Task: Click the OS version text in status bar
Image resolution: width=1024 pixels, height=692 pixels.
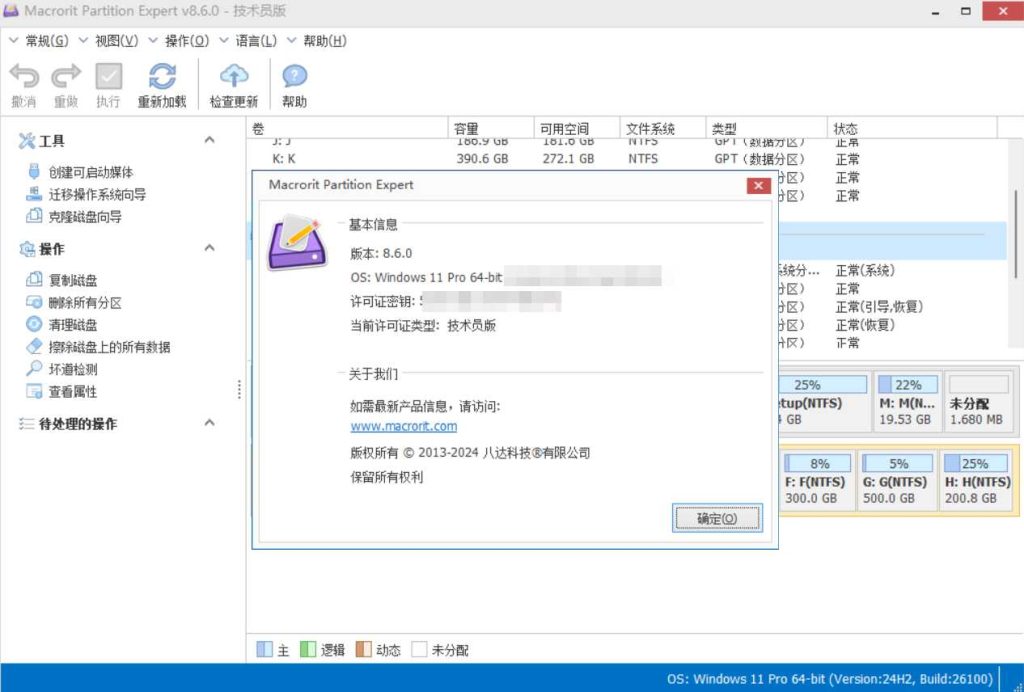Action: click(x=829, y=679)
